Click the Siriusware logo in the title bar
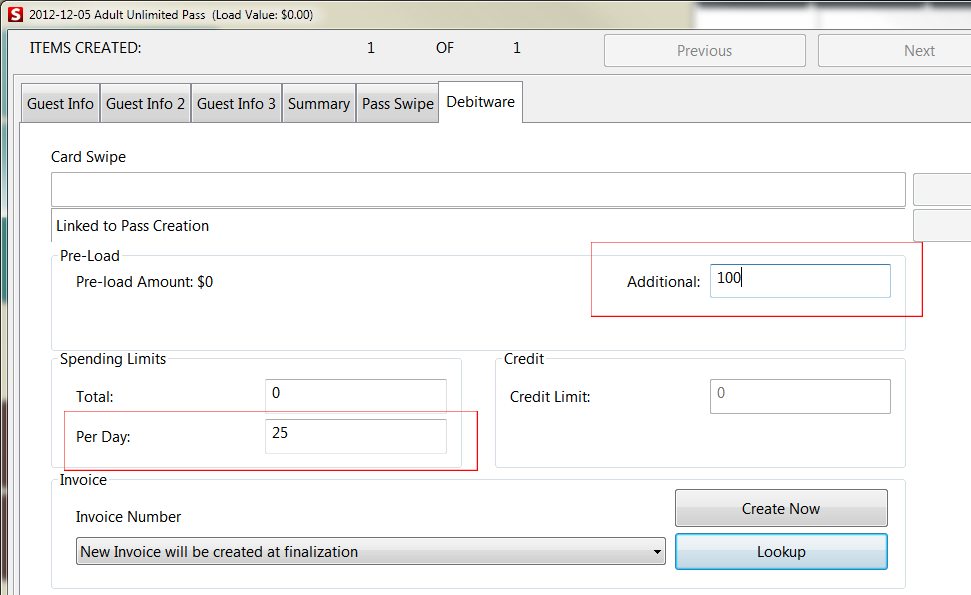Viewport: 971px width, 595px height. click(13, 13)
